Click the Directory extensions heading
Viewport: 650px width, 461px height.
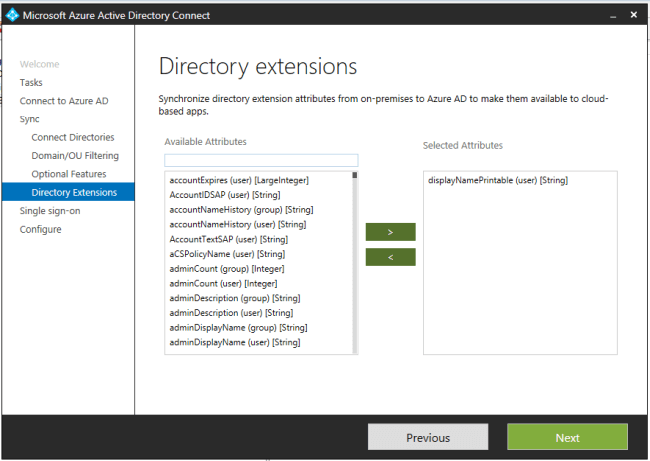pyautogui.click(x=258, y=66)
